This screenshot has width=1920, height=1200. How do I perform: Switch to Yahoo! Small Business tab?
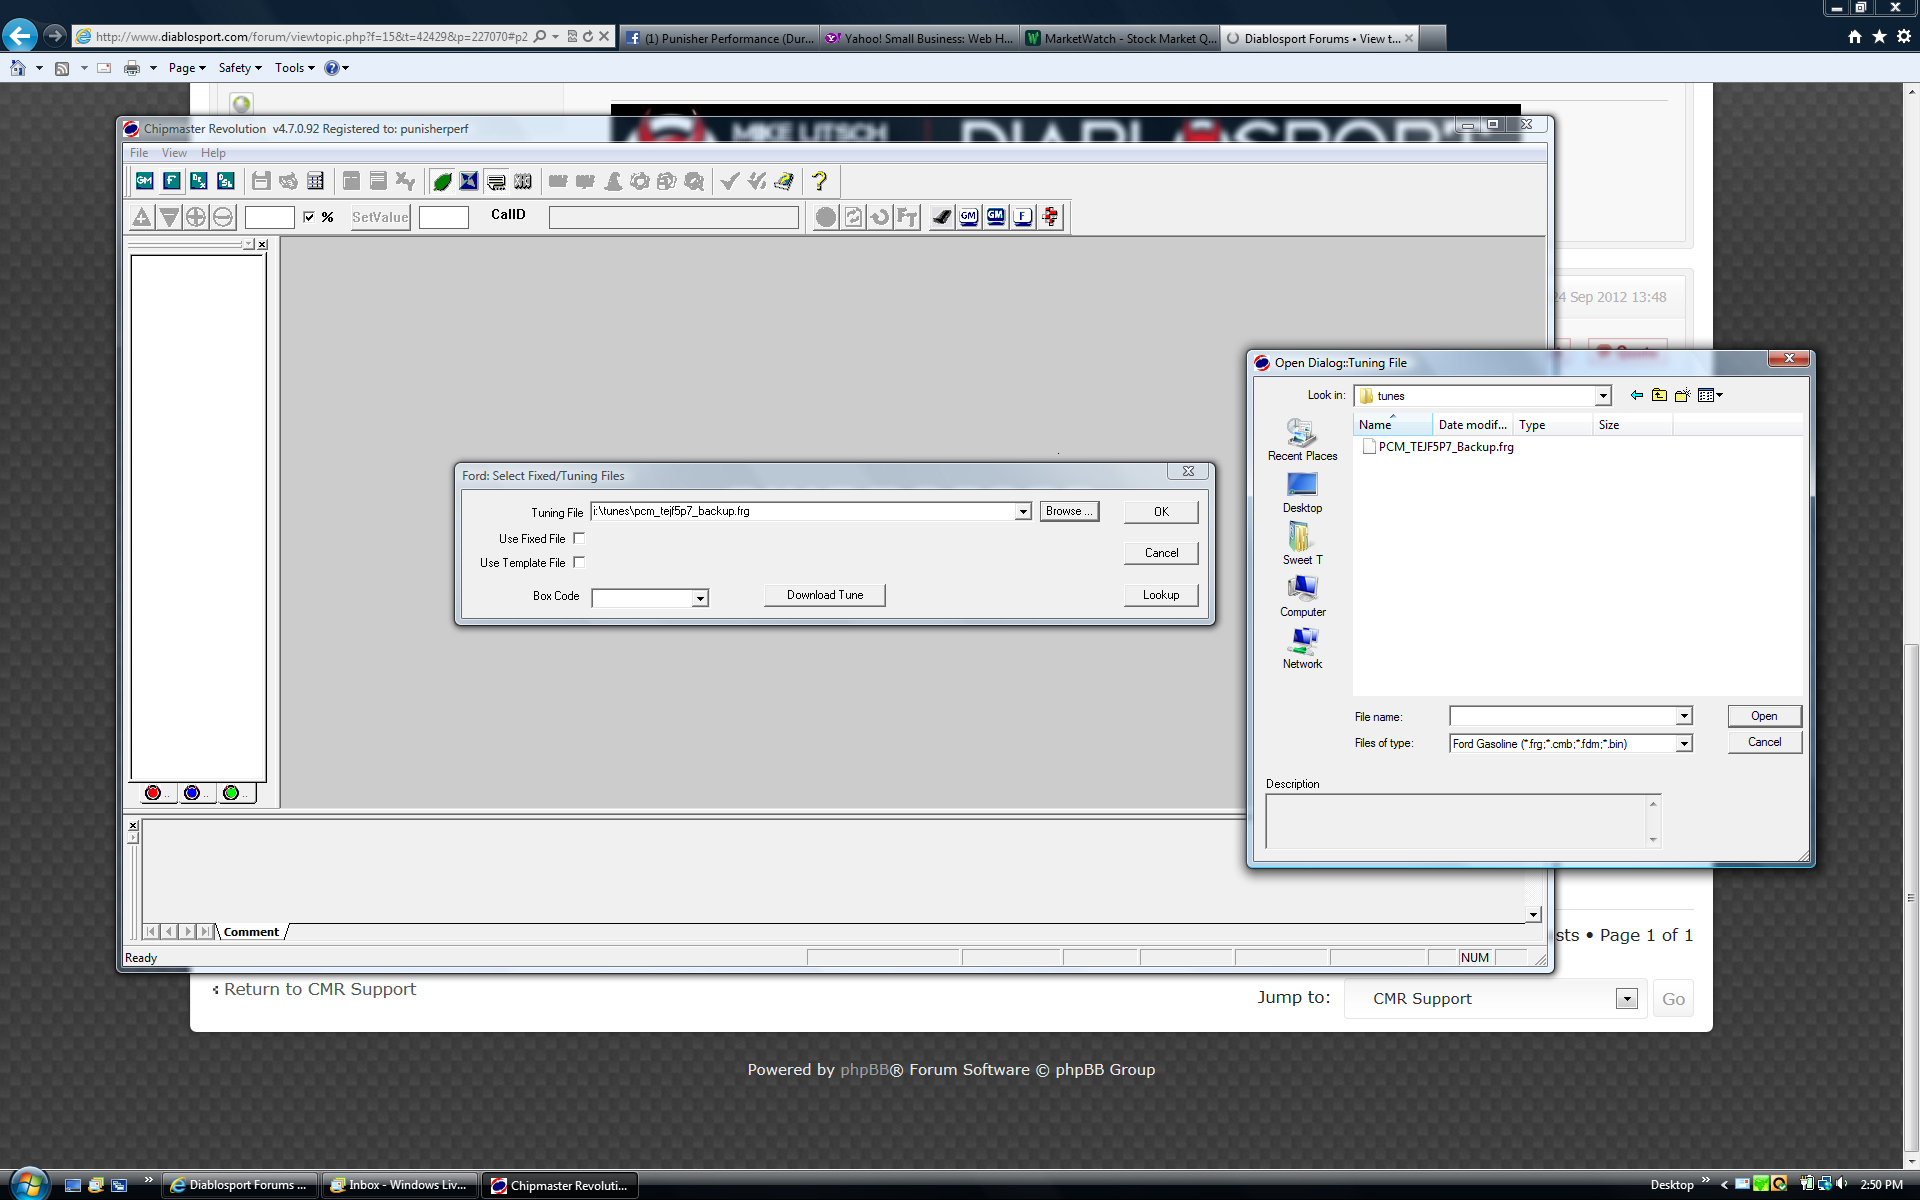coord(920,38)
